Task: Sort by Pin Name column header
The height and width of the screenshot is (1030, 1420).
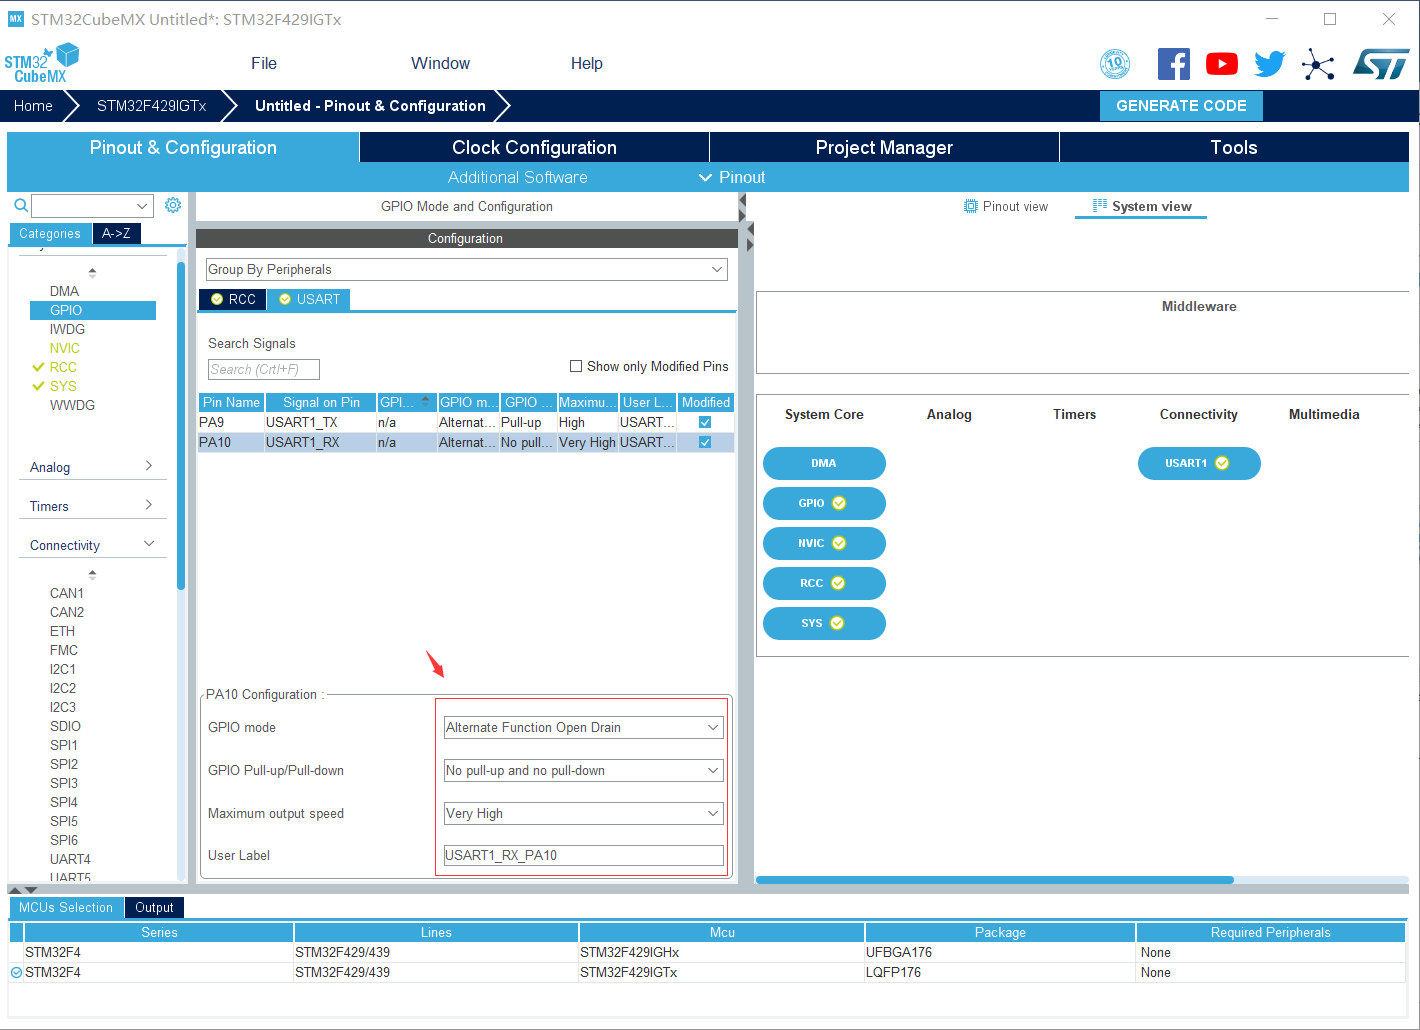Action: [231, 402]
